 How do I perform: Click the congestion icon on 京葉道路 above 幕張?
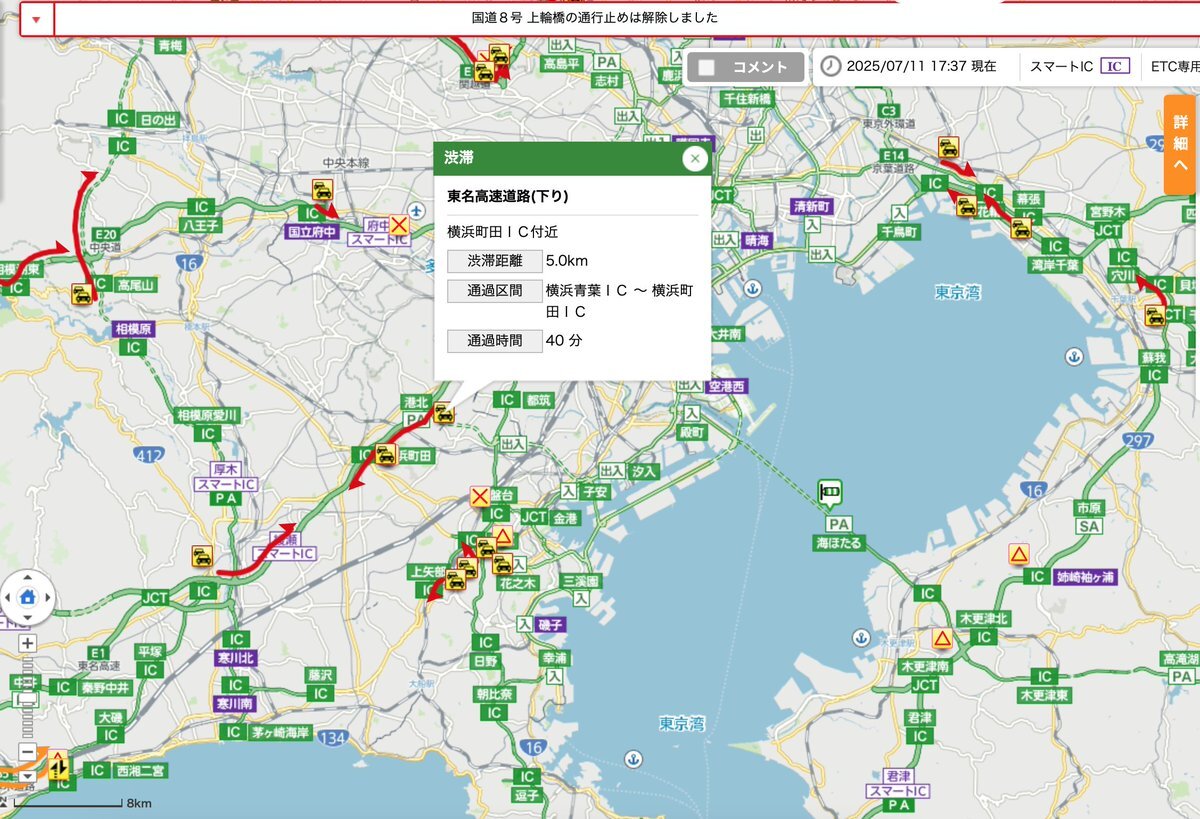[948, 147]
